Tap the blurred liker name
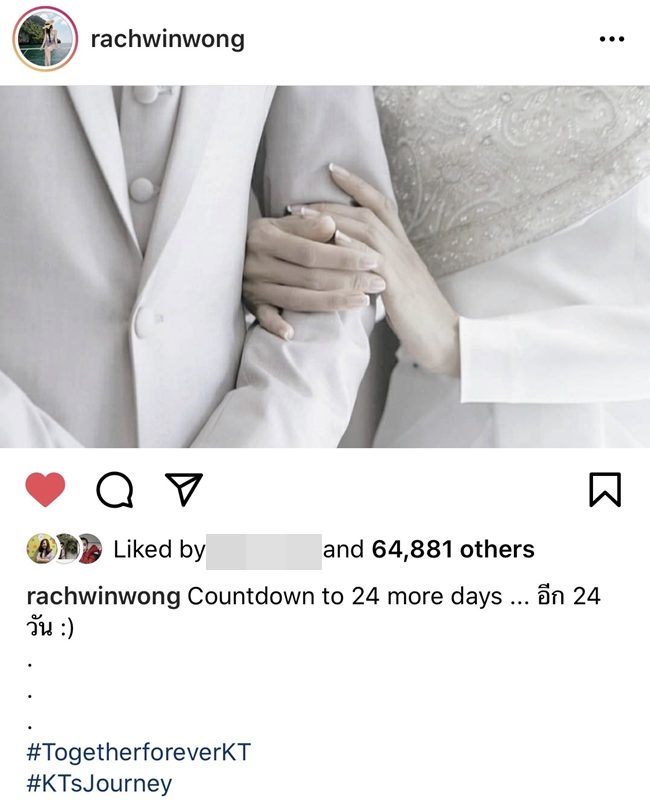This screenshot has height=800, width=650. 264,552
